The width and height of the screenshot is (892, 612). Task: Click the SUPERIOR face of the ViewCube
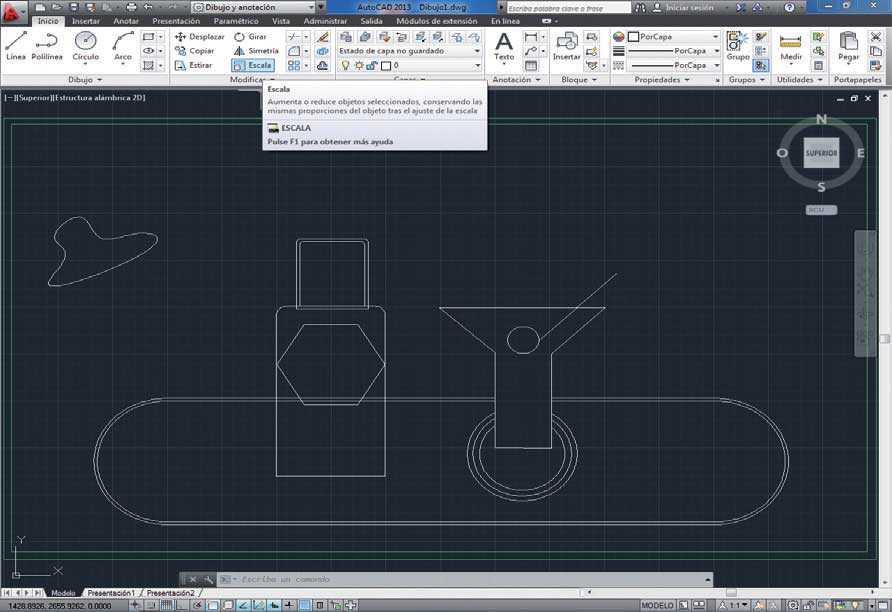821,153
